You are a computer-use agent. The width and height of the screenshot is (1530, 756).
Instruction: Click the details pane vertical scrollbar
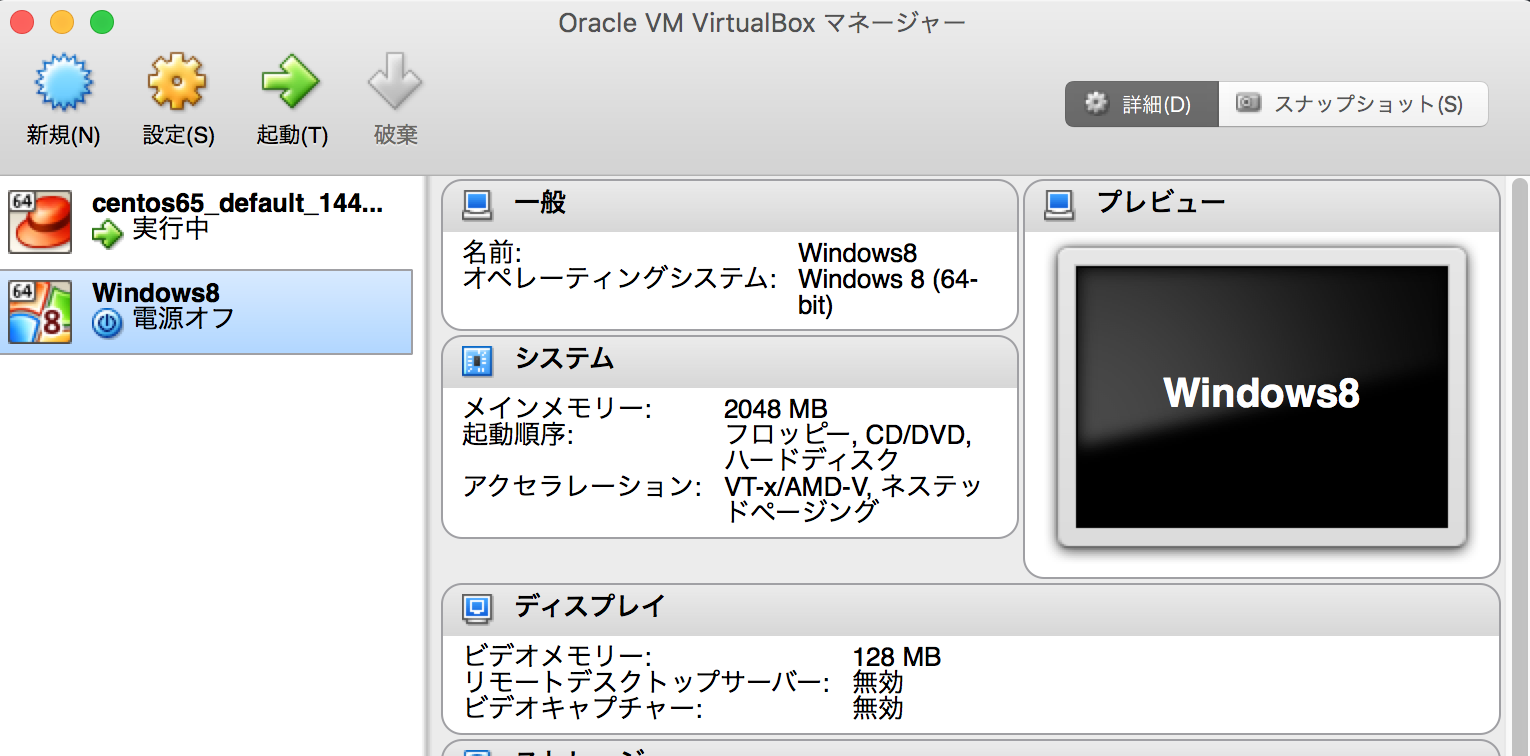coord(1520,467)
